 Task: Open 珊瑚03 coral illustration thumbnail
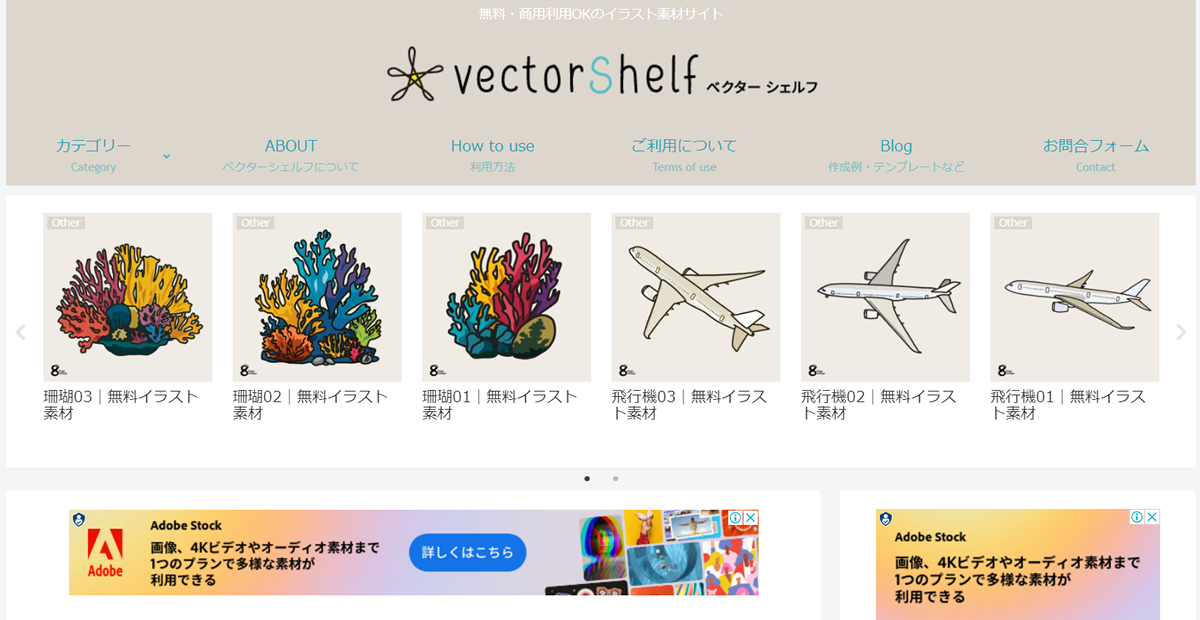(128, 297)
